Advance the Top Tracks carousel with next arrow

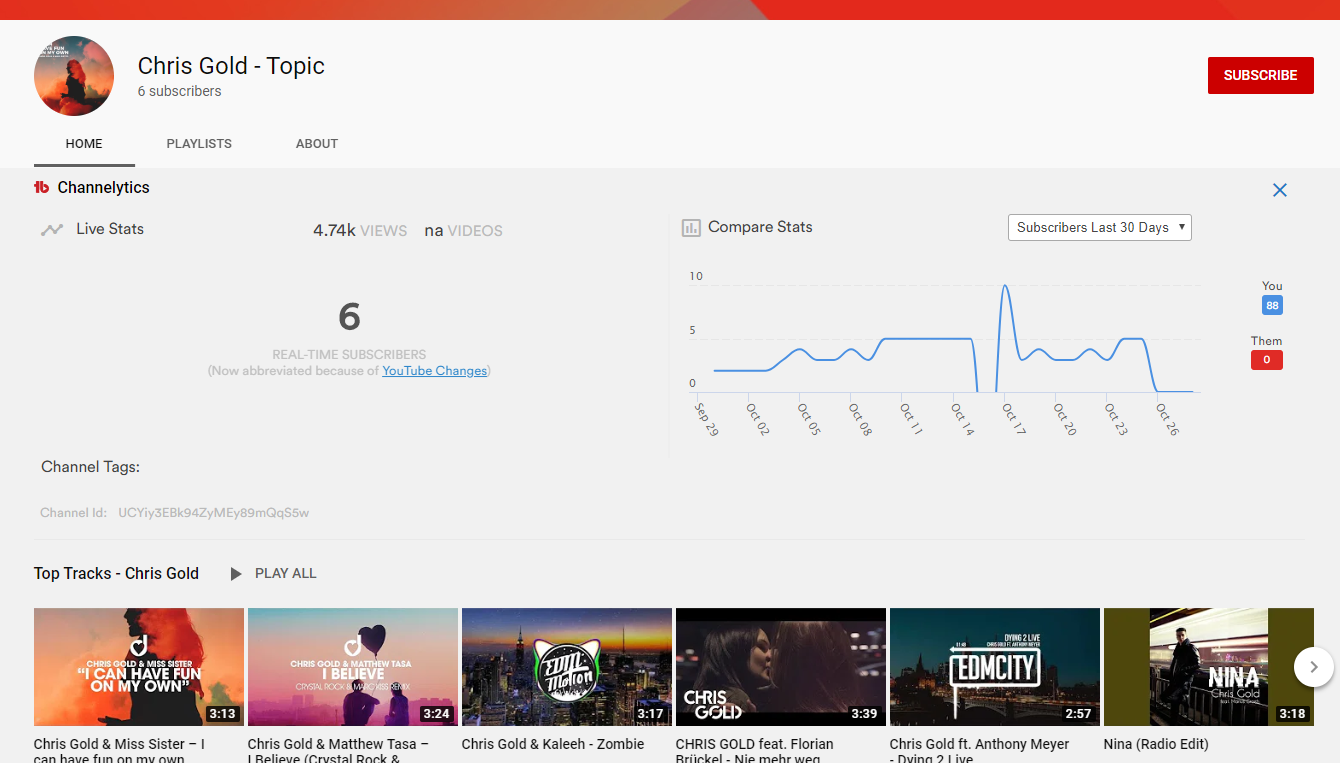pos(1314,667)
